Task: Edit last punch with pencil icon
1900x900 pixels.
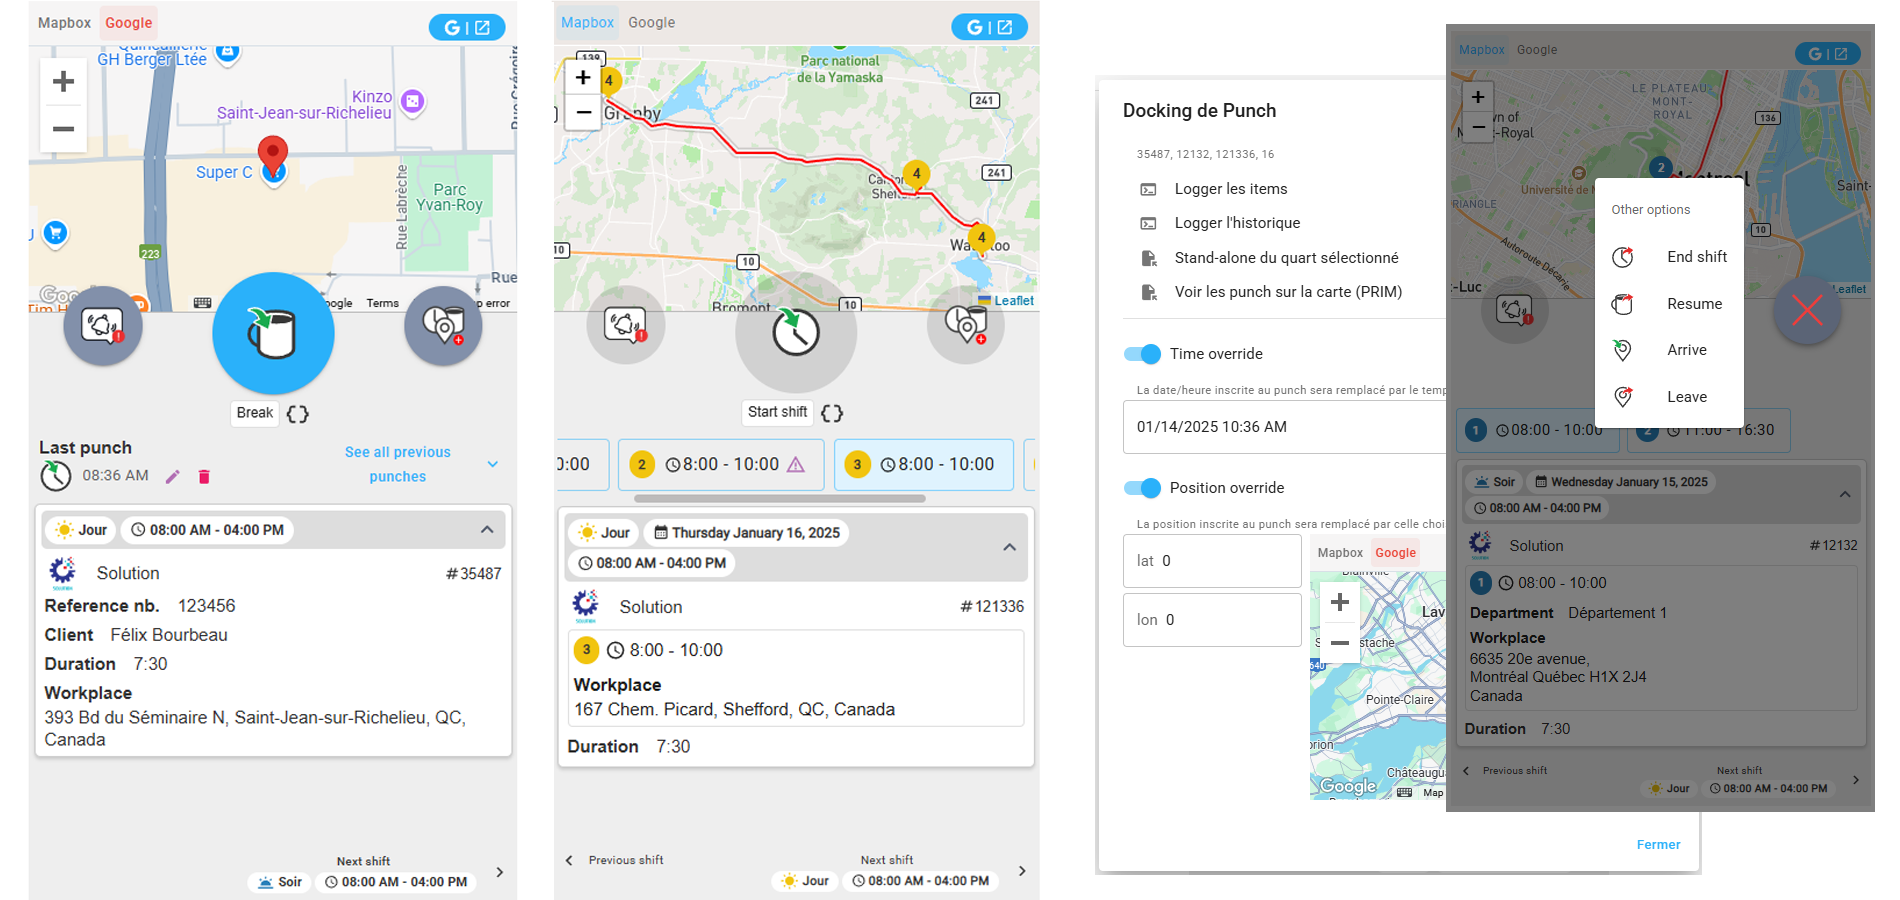Action: click(173, 477)
